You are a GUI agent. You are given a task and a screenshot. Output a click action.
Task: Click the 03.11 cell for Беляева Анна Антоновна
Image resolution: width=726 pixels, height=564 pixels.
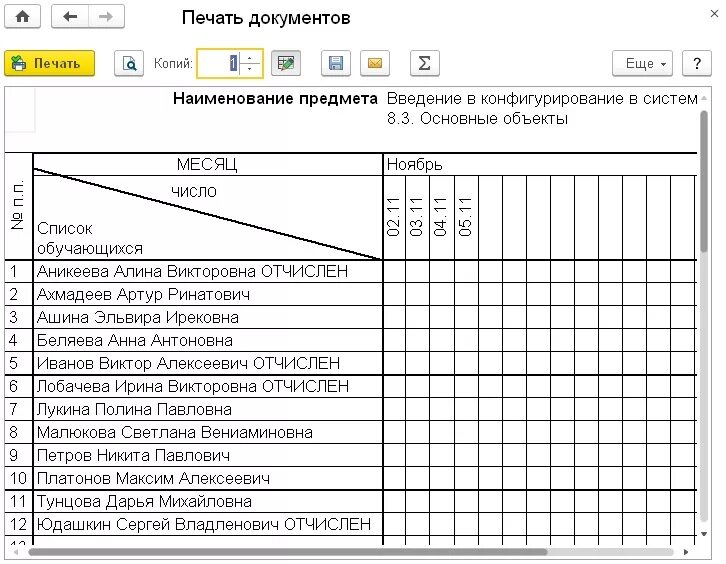pos(418,340)
